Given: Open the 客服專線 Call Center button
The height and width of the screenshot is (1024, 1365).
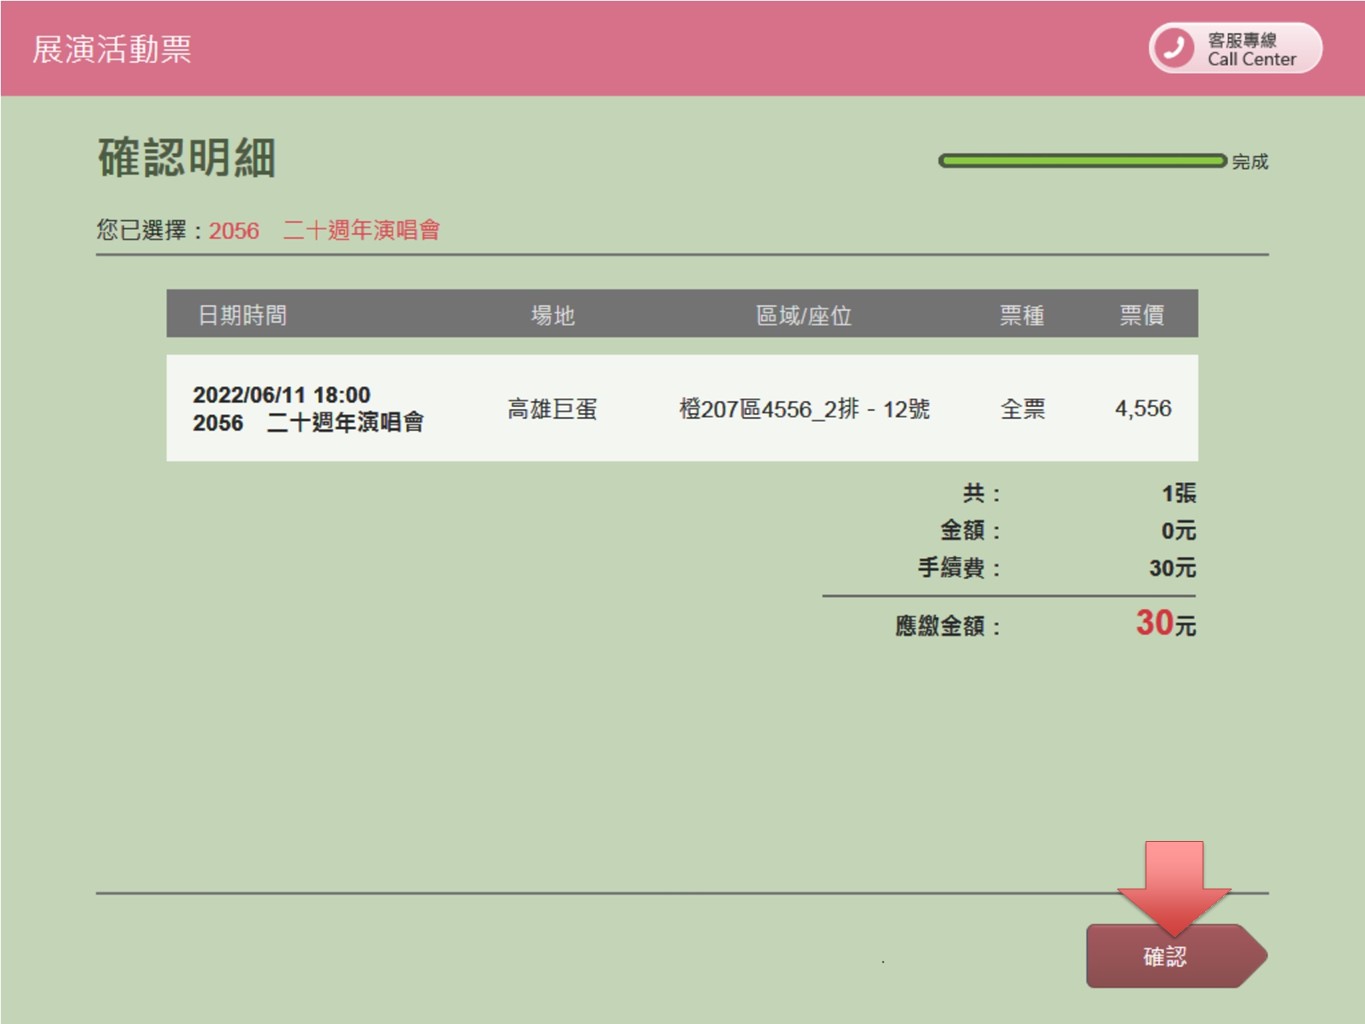Looking at the screenshot, I should tap(1235, 48).
